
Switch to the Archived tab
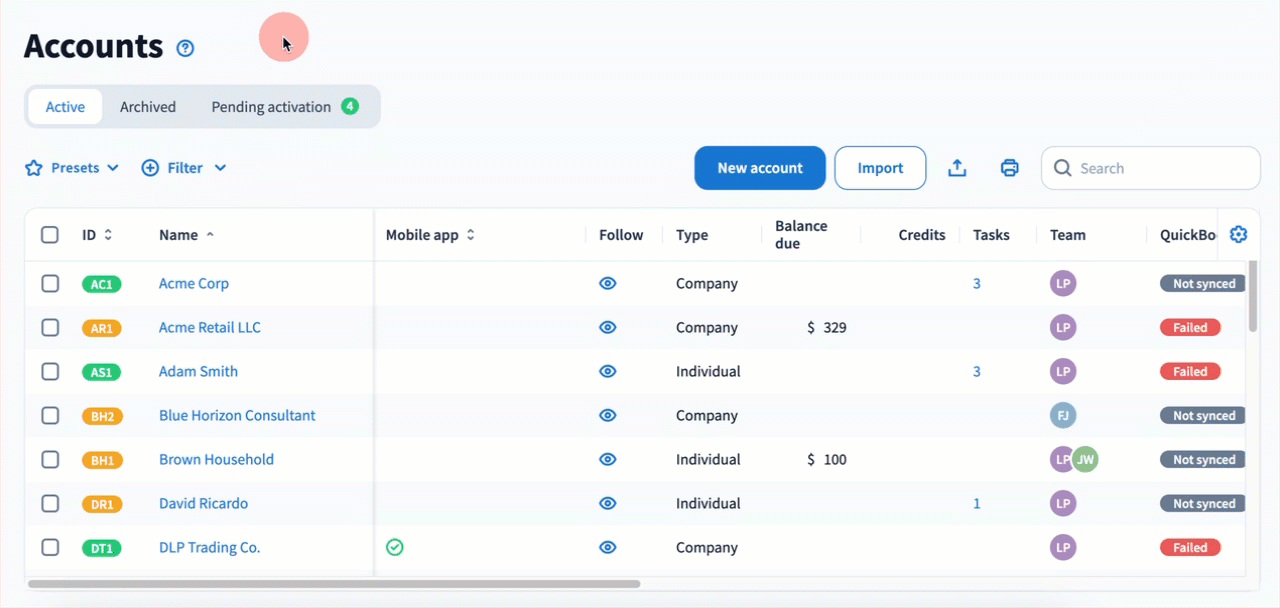click(x=148, y=107)
